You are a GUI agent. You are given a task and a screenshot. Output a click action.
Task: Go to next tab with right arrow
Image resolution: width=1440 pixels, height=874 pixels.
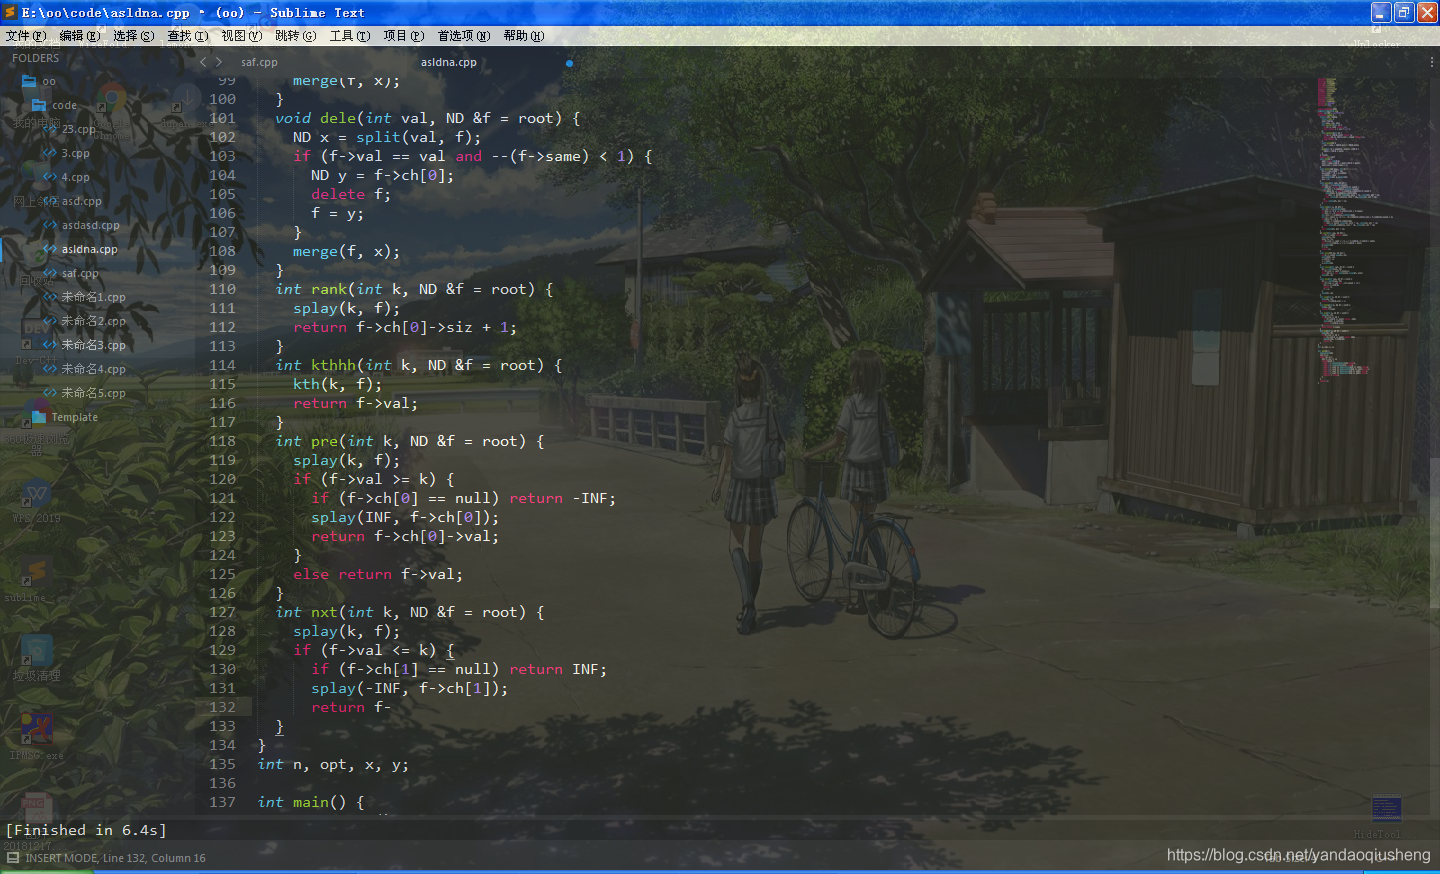point(219,62)
